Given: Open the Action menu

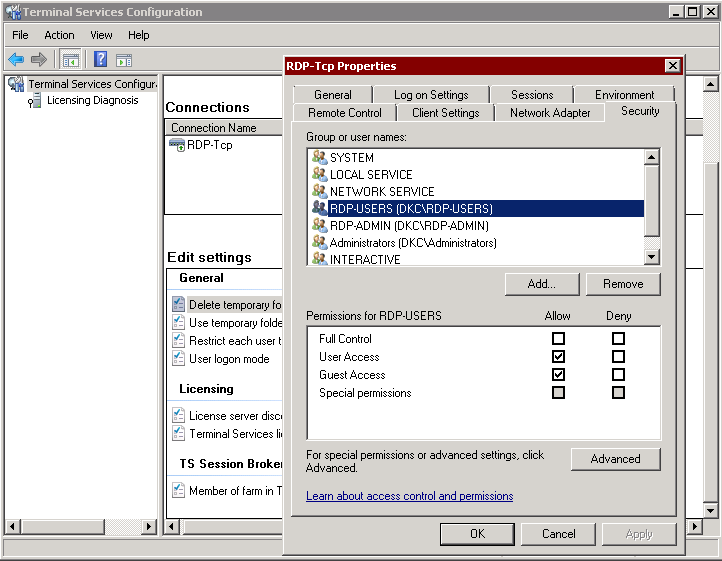Looking at the screenshot, I should (59, 35).
